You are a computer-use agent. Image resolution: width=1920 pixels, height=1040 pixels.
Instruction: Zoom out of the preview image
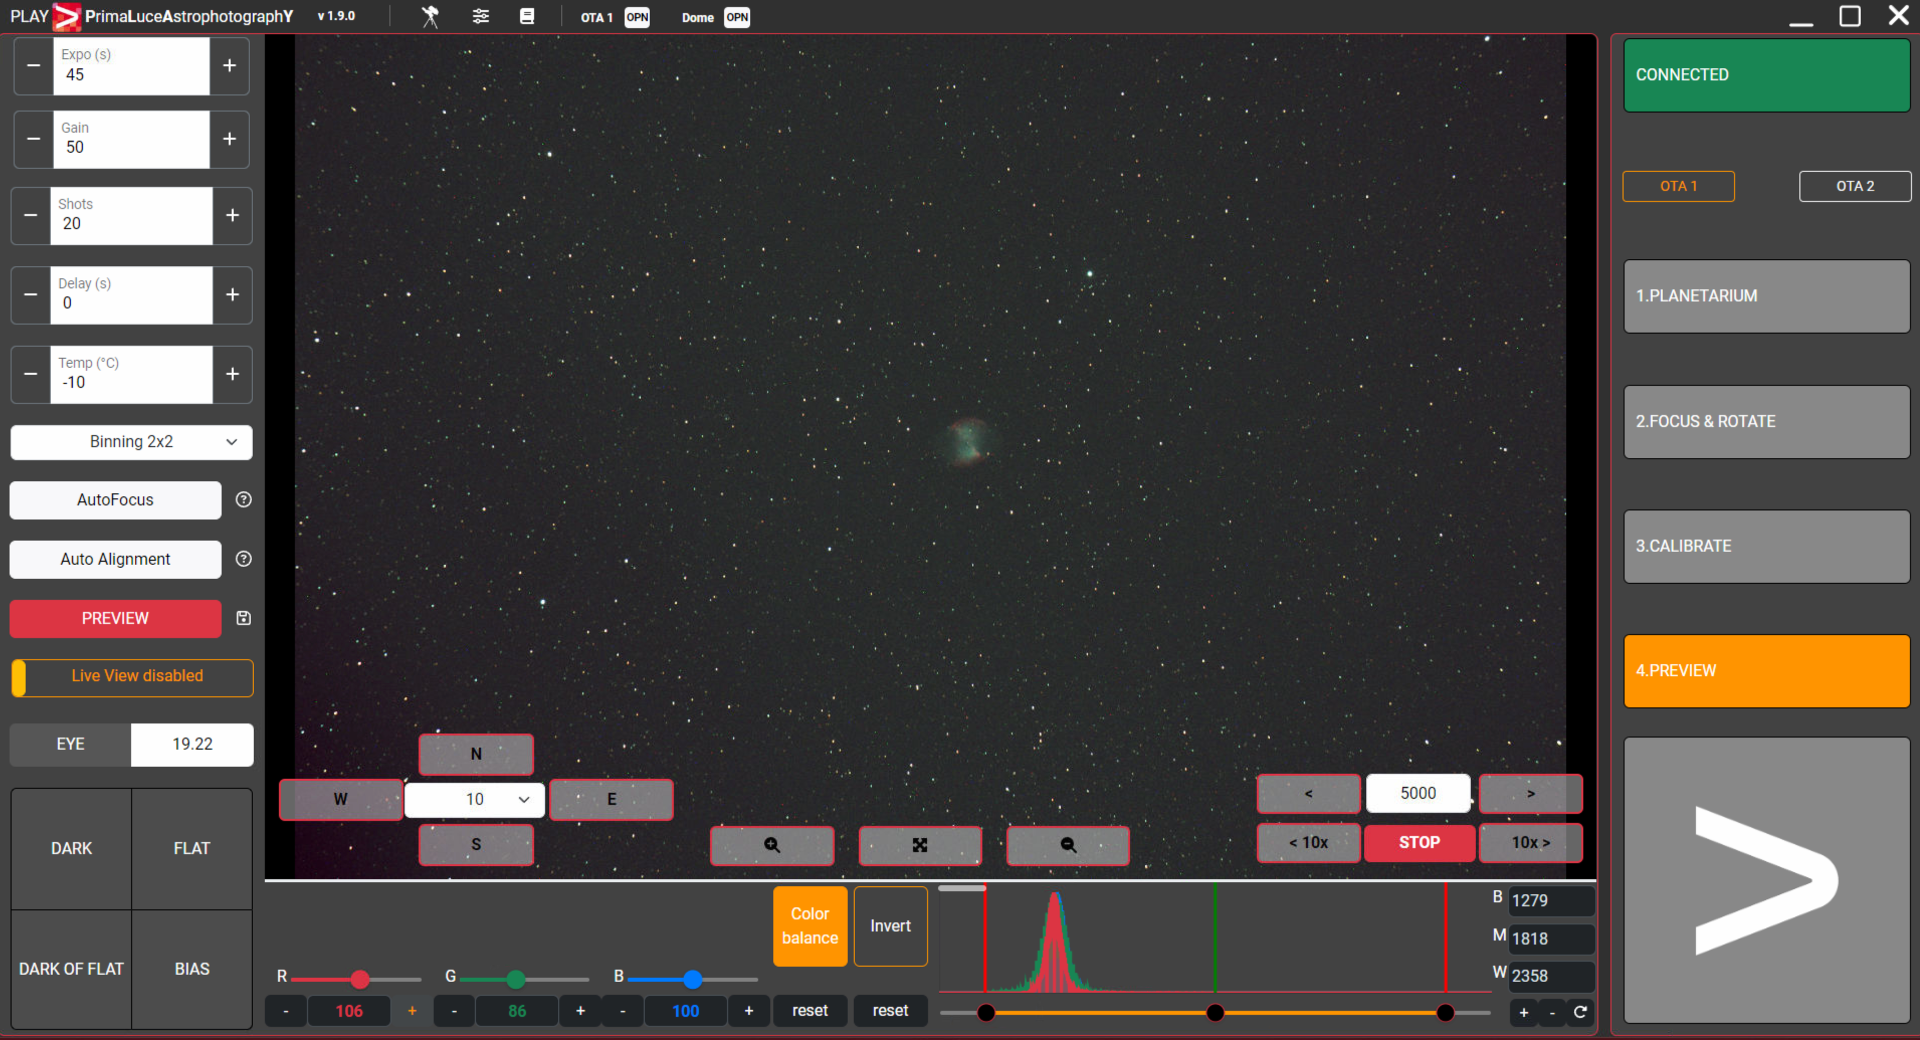click(x=1067, y=845)
